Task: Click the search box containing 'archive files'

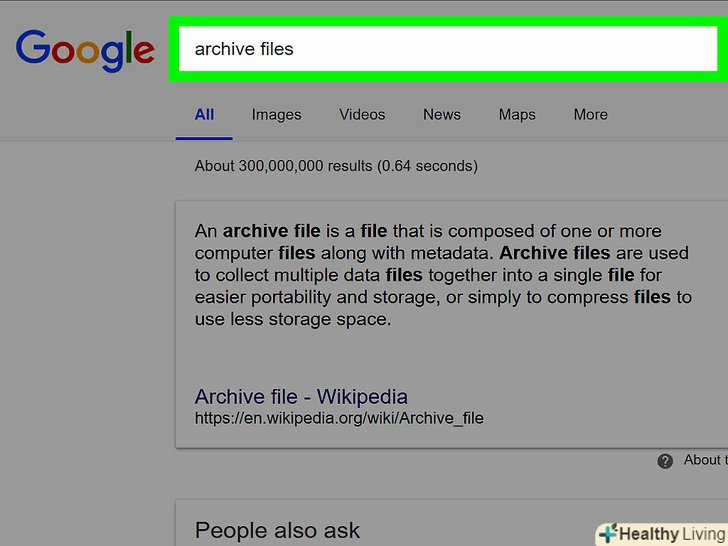Action: tap(444, 48)
